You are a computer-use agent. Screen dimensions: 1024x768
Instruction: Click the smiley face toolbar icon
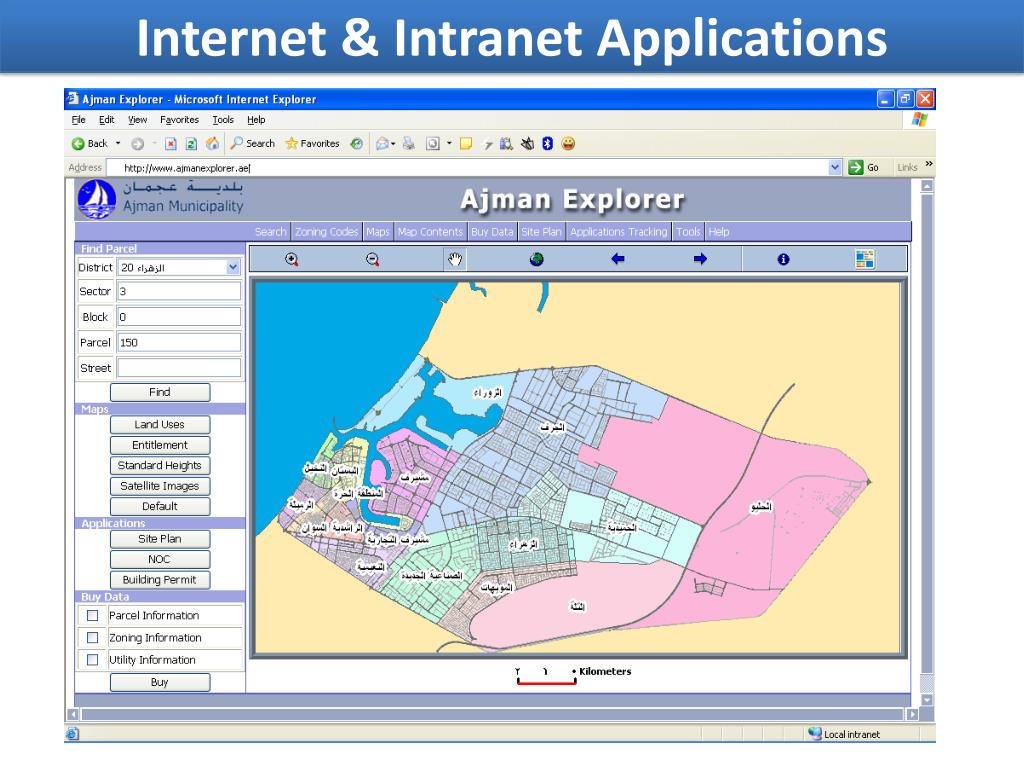[568, 144]
